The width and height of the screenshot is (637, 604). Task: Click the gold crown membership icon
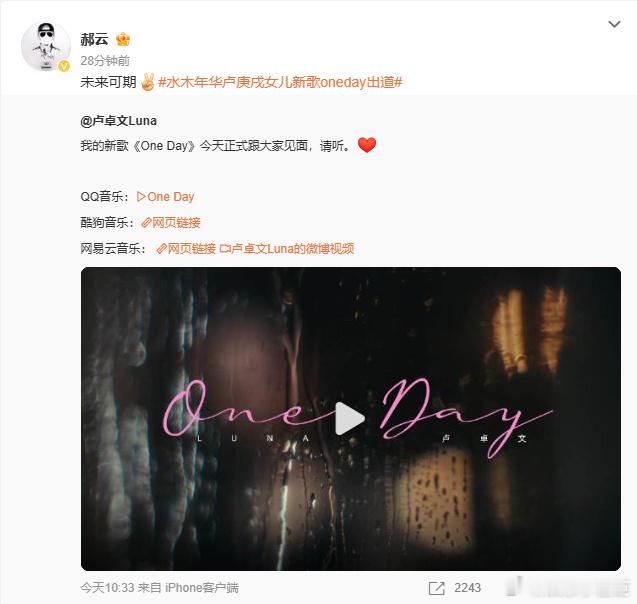(123, 39)
